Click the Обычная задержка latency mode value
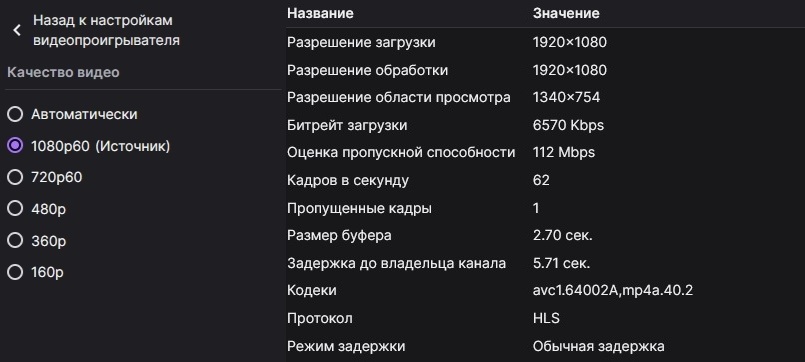This screenshot has width=805, height=362. 599,346
